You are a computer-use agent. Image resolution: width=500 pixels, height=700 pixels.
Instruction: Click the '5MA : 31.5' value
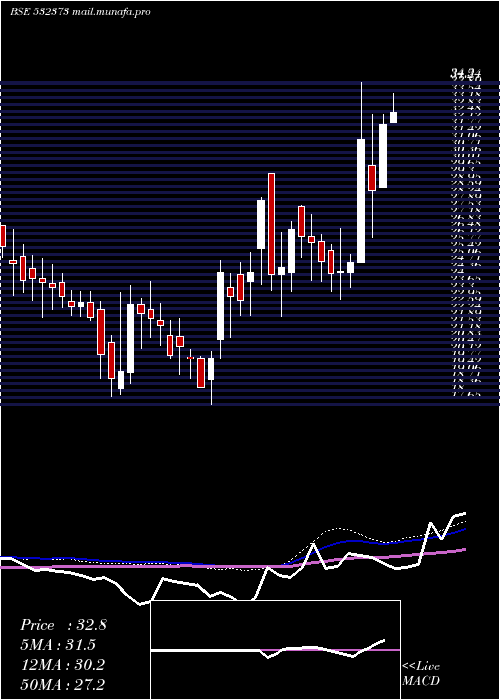tap(58, 645)
